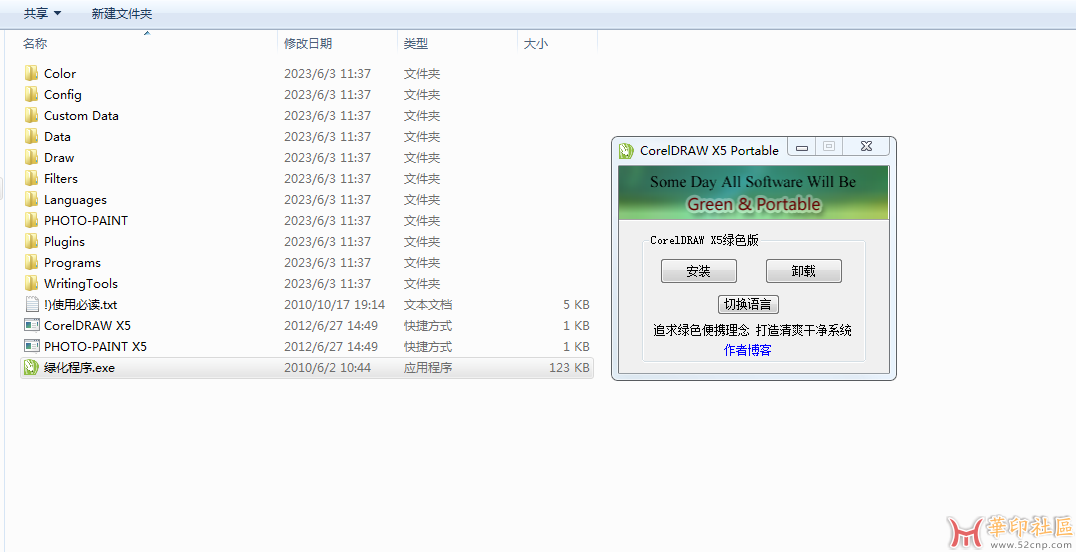Viewport: 1076px width, 552px height.
Task: Click the 大小 column header
Action: point(536,44)
